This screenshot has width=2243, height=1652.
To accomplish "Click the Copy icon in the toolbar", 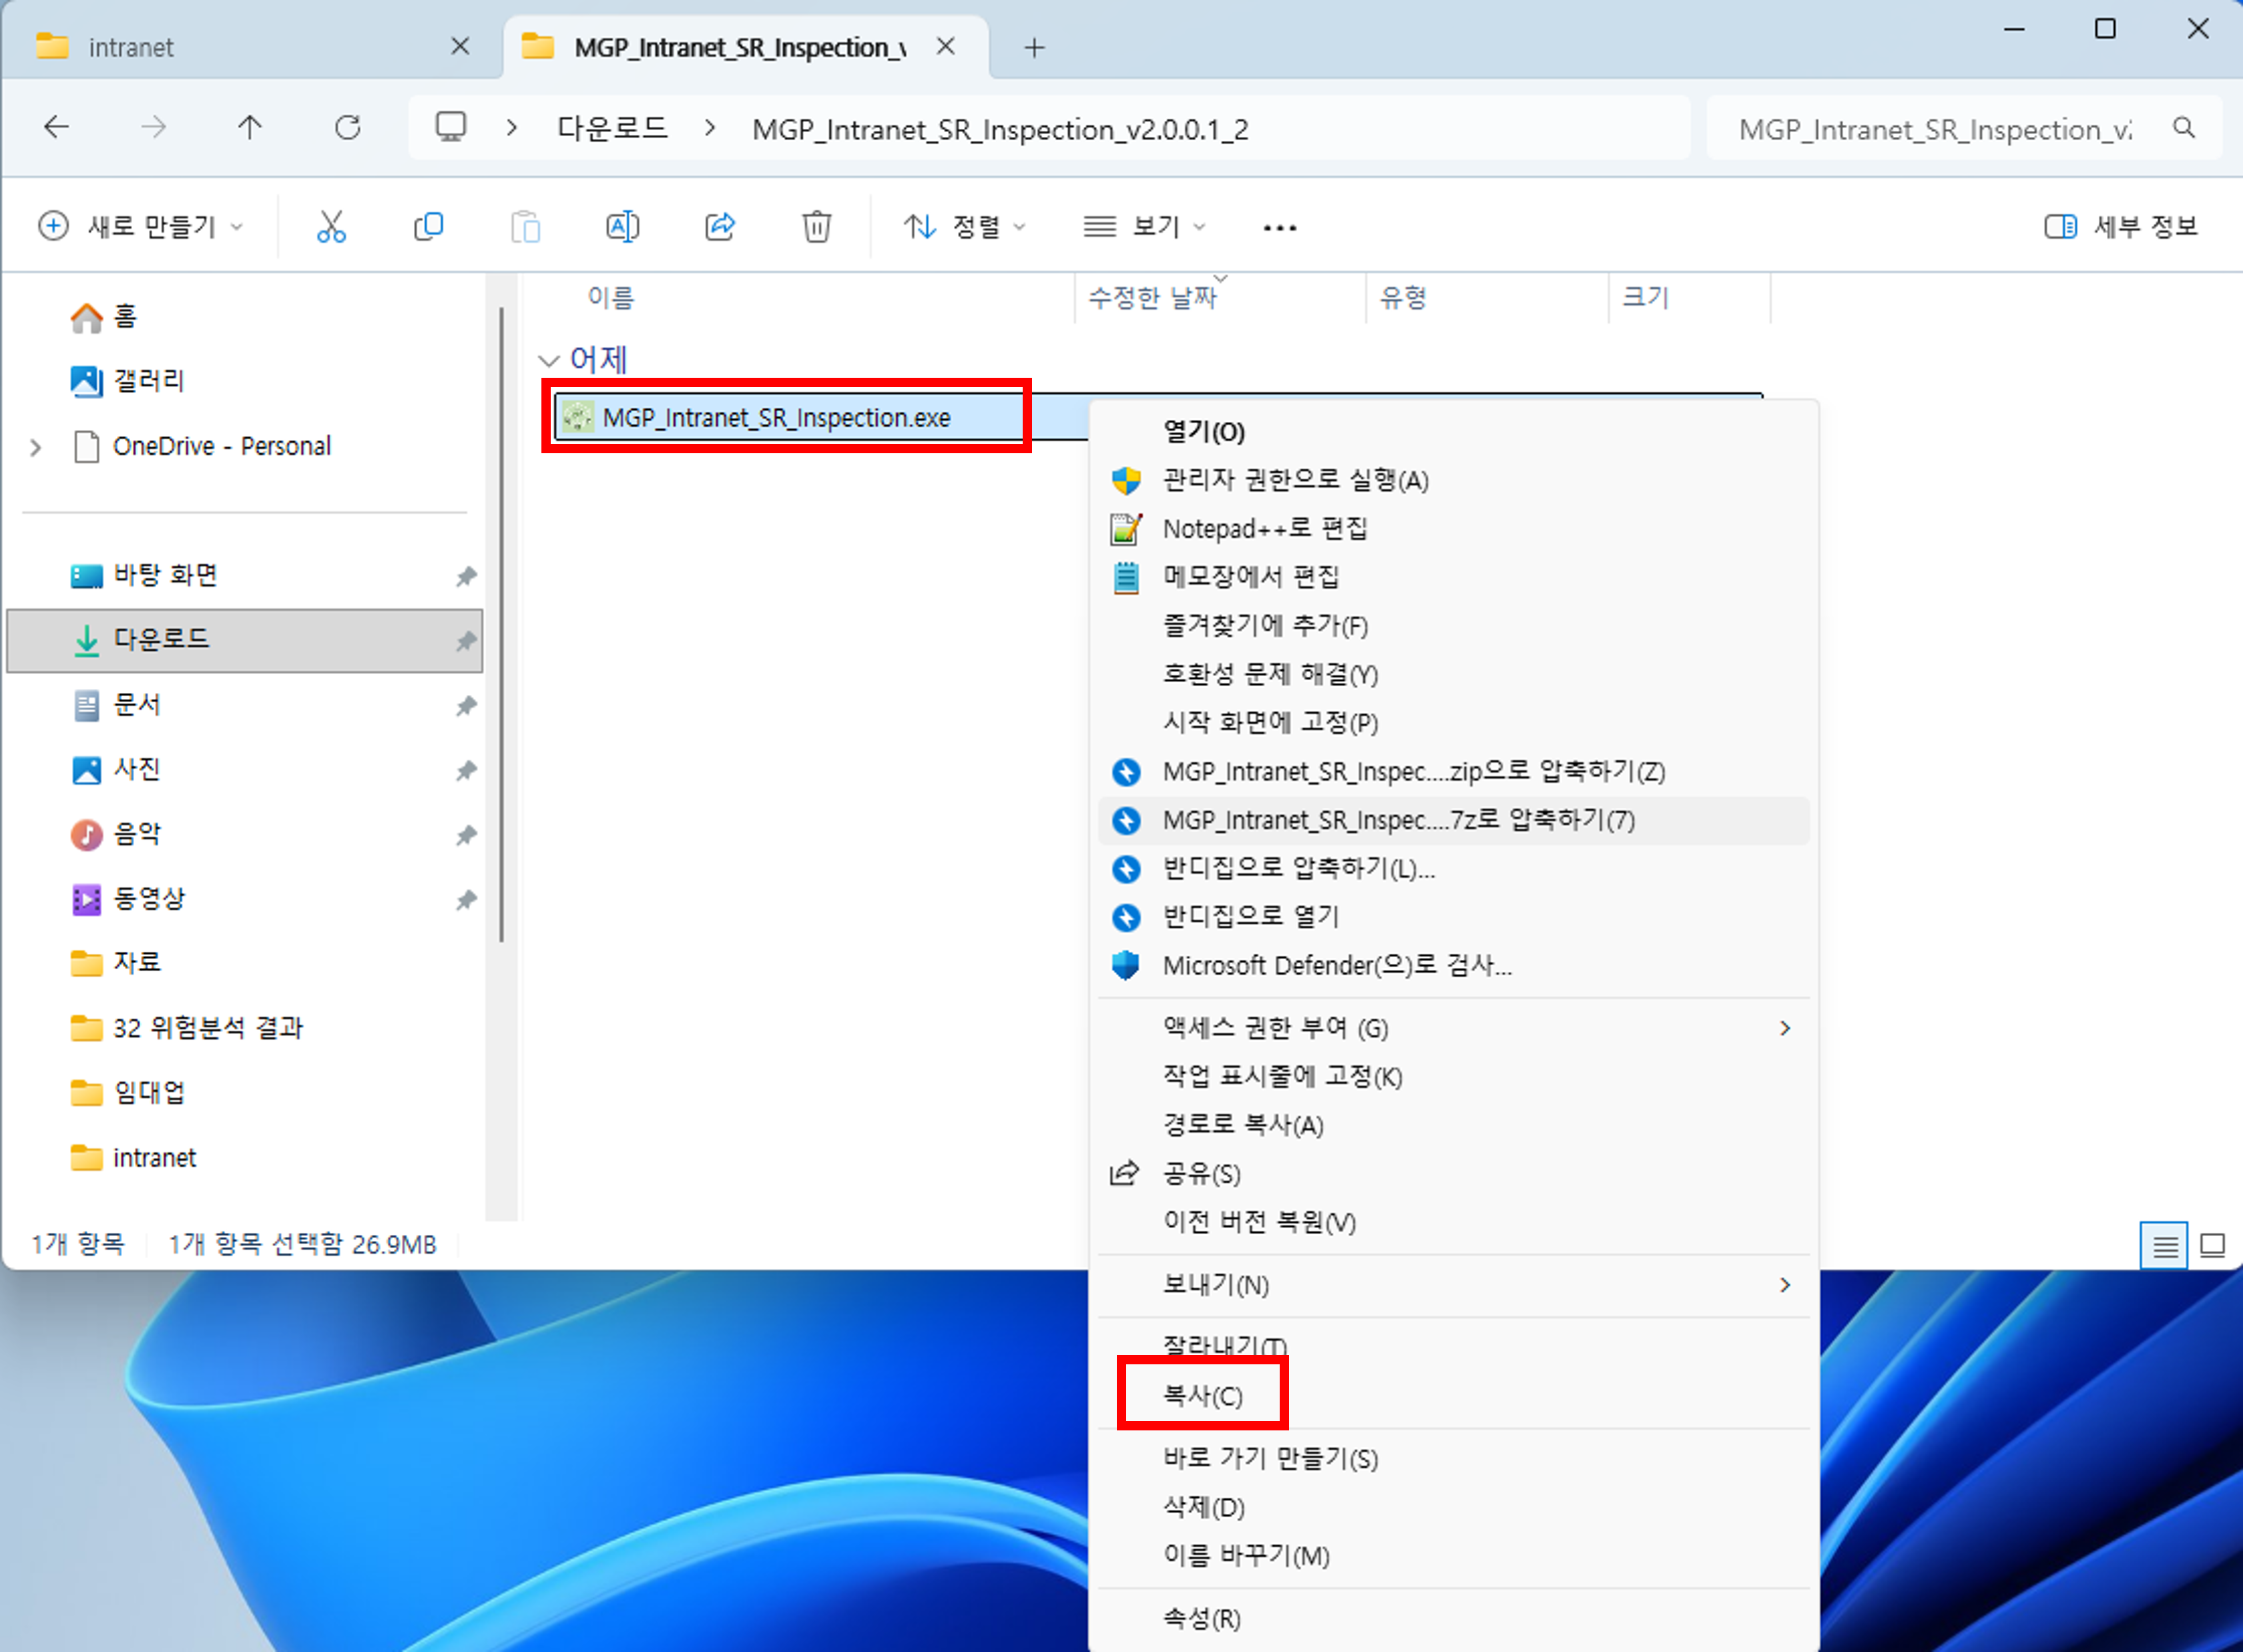I will [x=428, y=226].
